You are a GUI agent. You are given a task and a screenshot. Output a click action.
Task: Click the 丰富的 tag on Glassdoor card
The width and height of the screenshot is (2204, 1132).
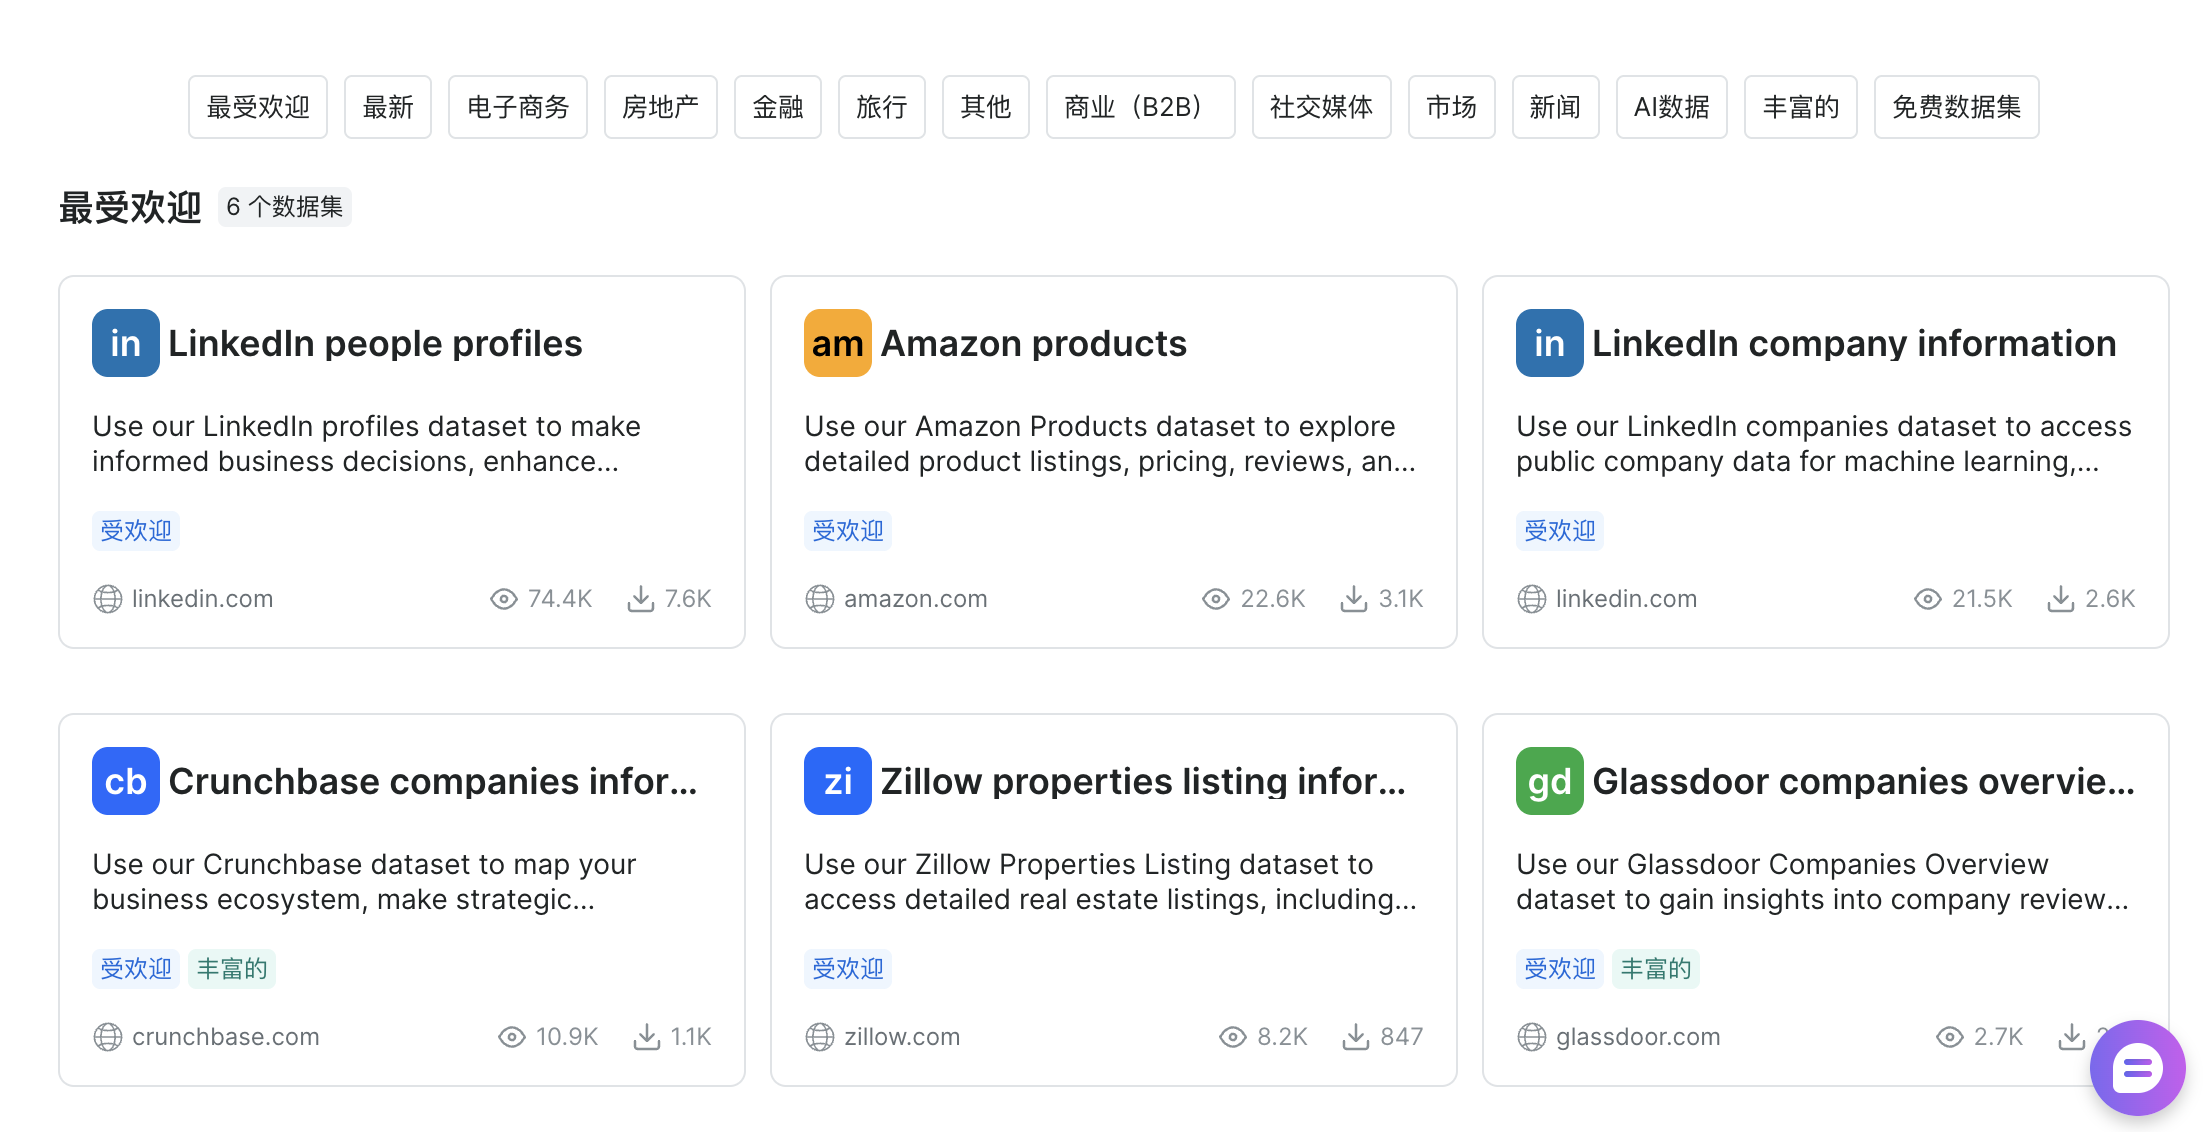(x=1655, y=968)
